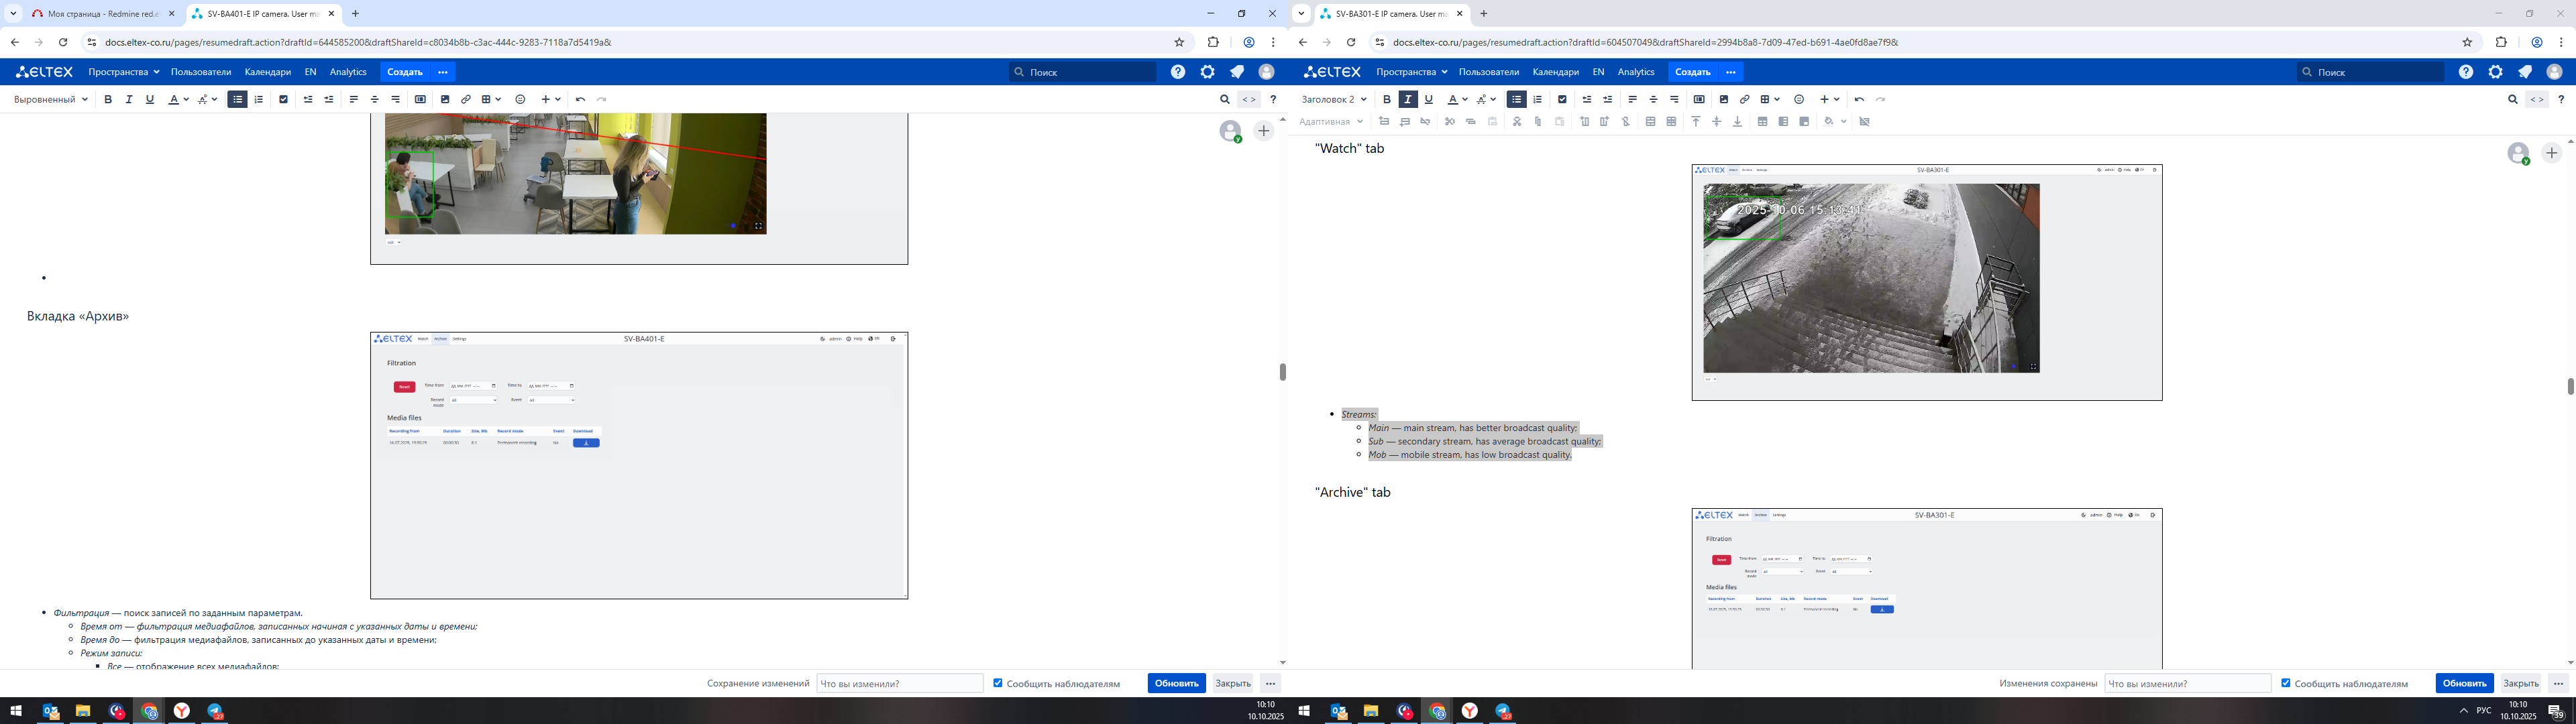
Task: Click undo arrow in SV-BA301-E editor
Action: tap(1859, 99)
